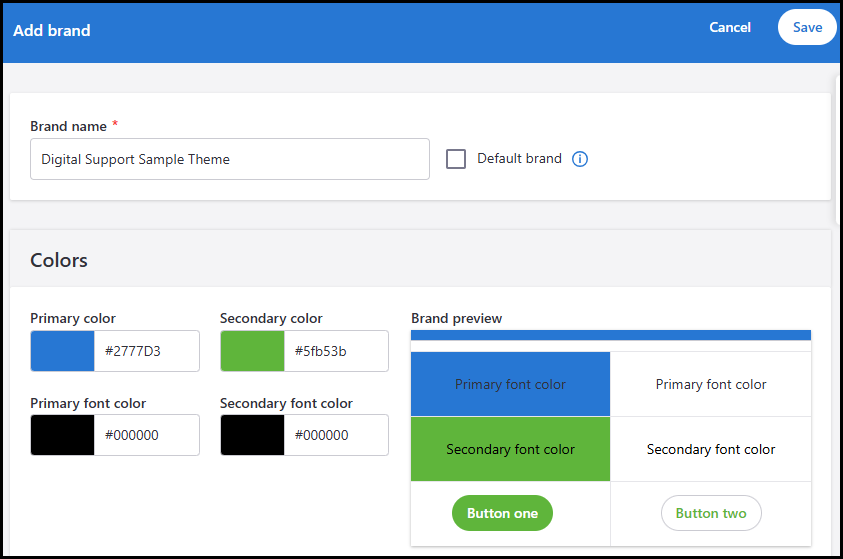The width and height of the screenshot is (843, 559).
Task: Click the Button one preview button
Action: click(x=502, y=513)
